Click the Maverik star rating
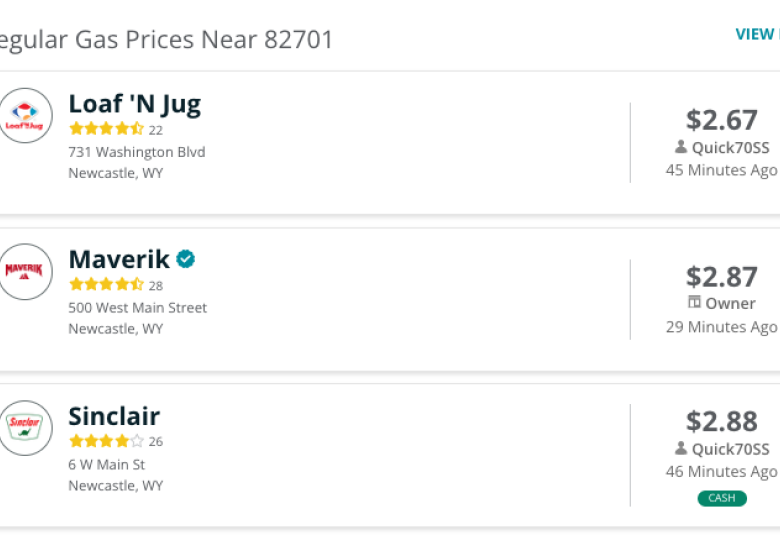780x535 pixels. [106, 285]
